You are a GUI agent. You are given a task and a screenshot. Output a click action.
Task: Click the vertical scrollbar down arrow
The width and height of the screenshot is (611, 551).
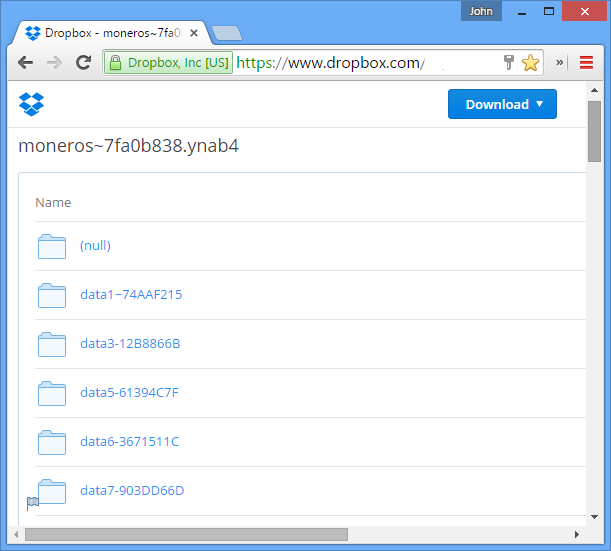(594, 517)
